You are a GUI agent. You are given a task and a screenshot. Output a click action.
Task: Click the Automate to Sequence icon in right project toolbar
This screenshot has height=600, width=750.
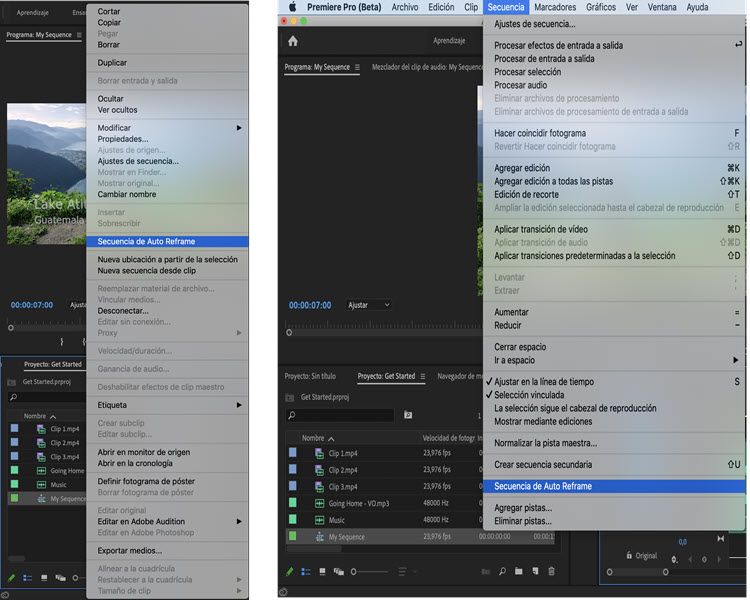pos(486,571)
